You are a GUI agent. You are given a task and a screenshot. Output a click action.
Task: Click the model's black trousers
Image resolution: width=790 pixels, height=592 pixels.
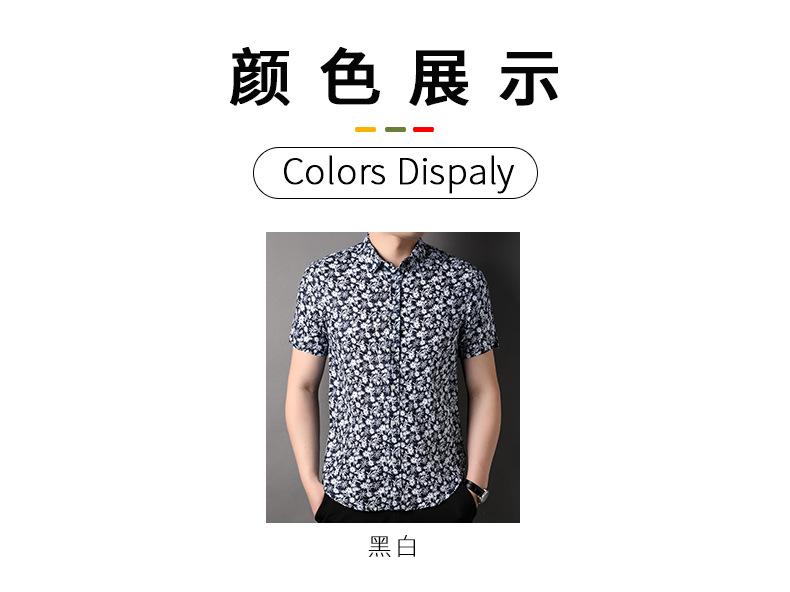click(x=396, y=509)
